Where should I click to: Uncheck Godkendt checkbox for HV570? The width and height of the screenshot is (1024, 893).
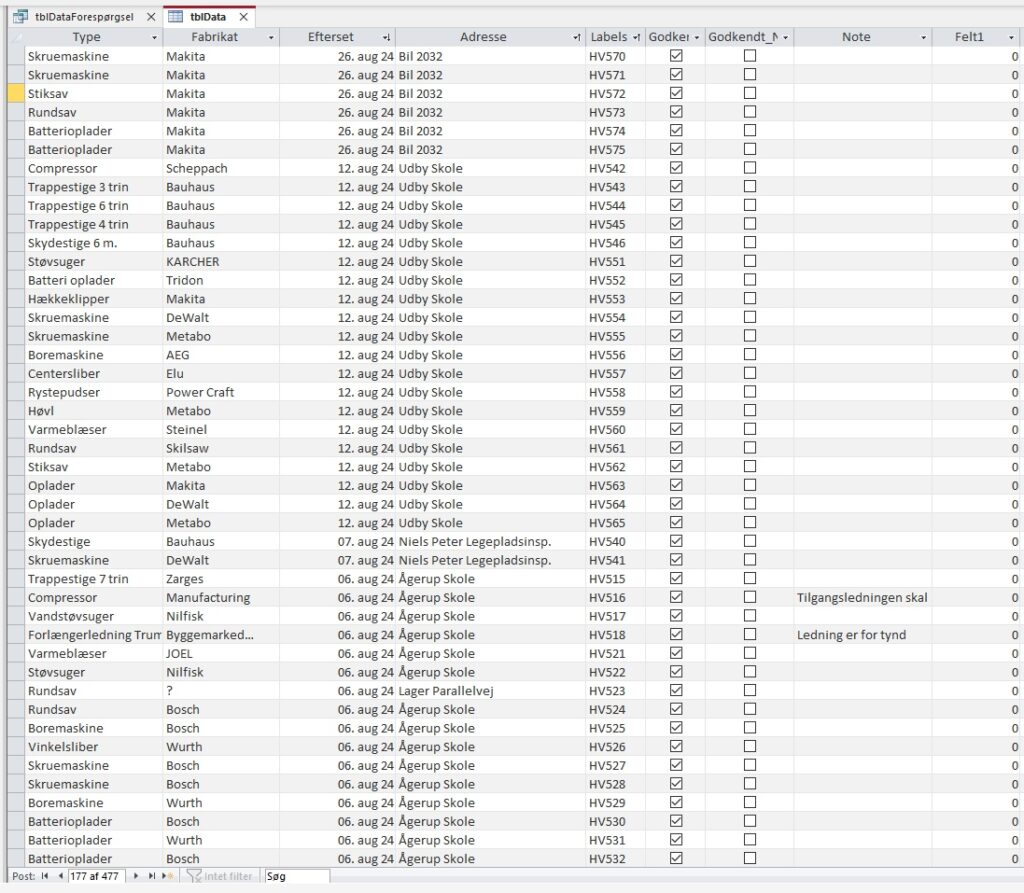(676, 56)
